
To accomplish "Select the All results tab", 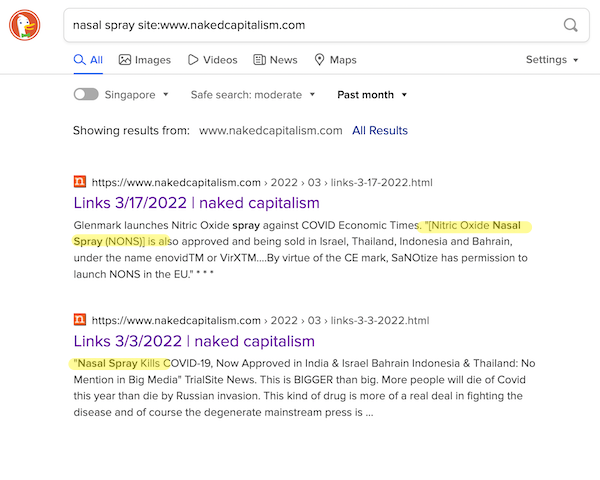I will point(88,60).
